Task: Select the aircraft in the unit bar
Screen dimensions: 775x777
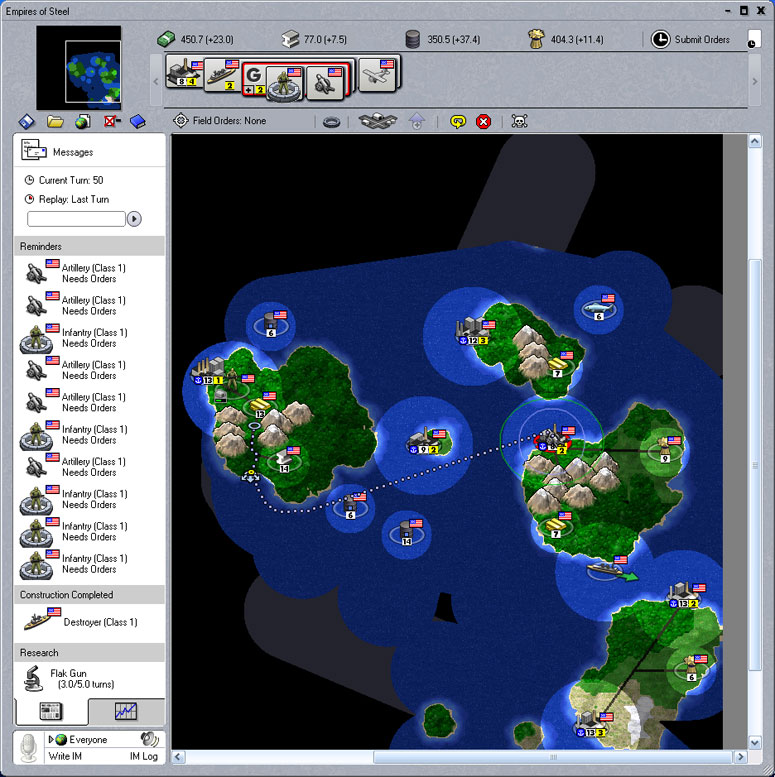Action: click(377, 75)
